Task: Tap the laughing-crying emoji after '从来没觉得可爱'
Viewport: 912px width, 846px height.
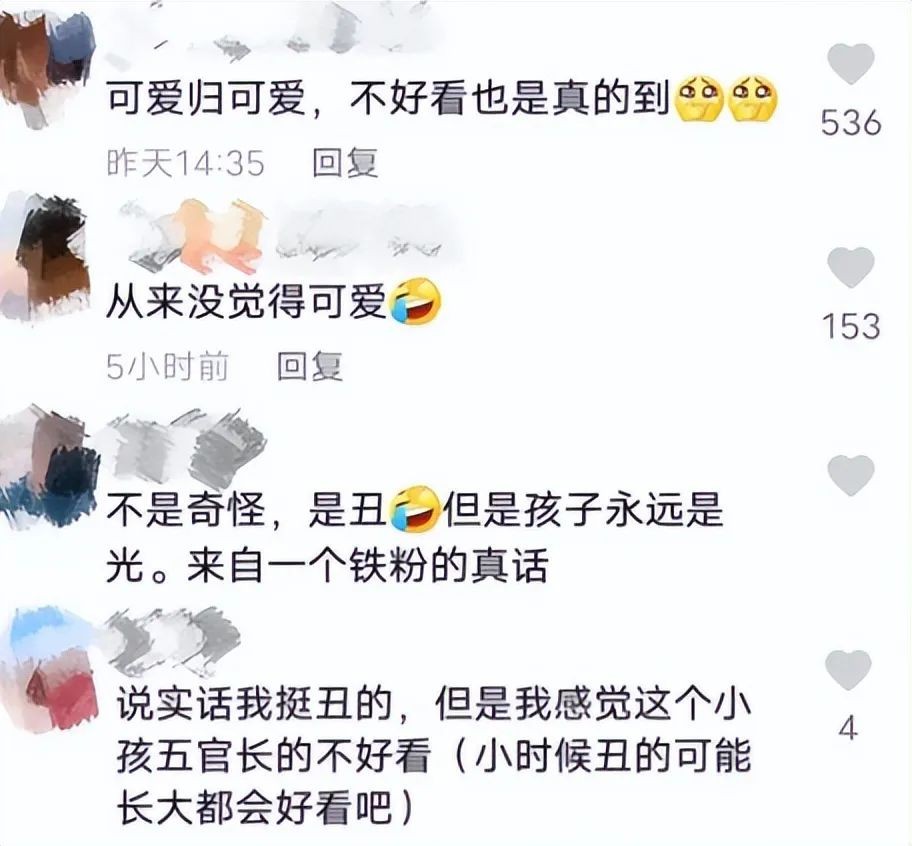Action: [x=415, y=301]
